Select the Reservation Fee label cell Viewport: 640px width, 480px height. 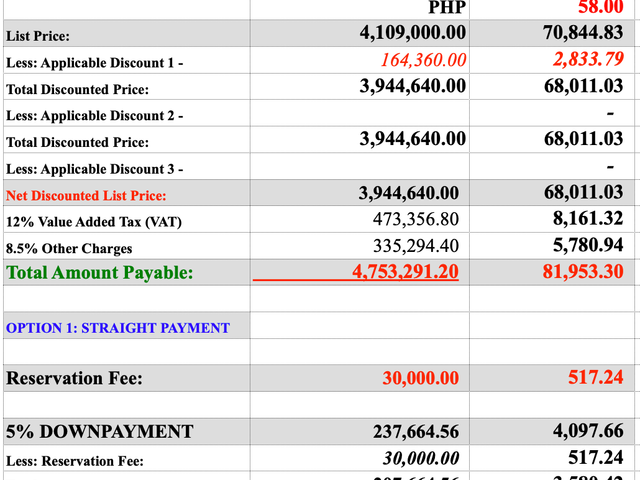[127, 378]
